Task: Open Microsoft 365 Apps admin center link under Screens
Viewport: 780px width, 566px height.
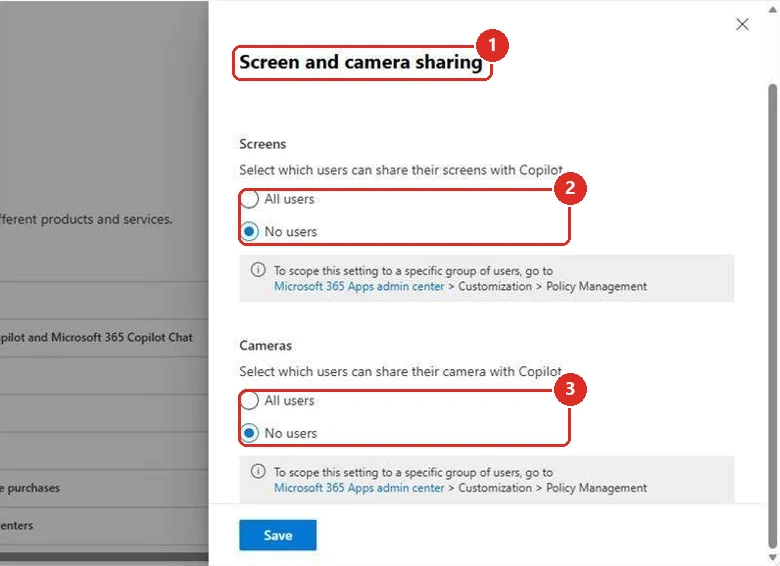Action: tap(359, 286)
